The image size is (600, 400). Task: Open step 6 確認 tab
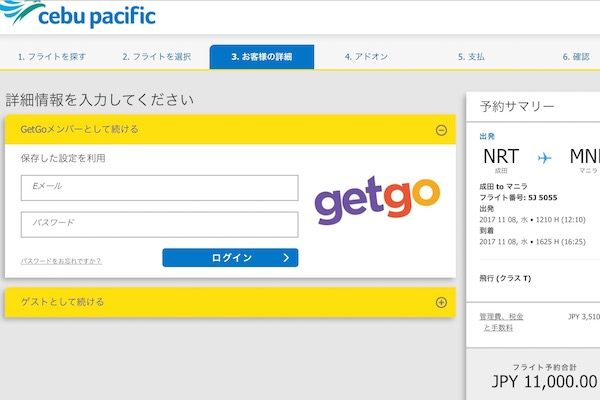pyautogui.click(x=576, y=57)
